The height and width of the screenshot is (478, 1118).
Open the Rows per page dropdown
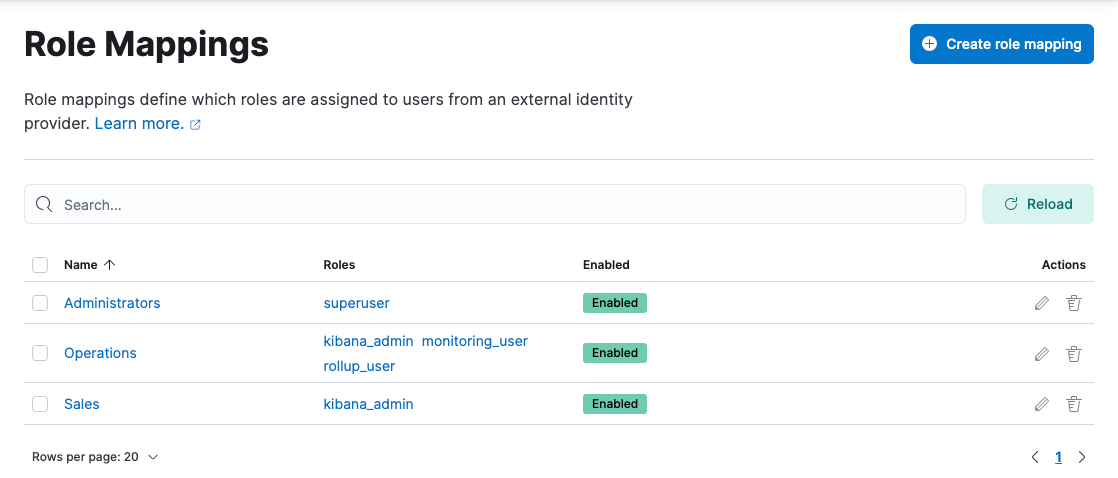[95, 457]
